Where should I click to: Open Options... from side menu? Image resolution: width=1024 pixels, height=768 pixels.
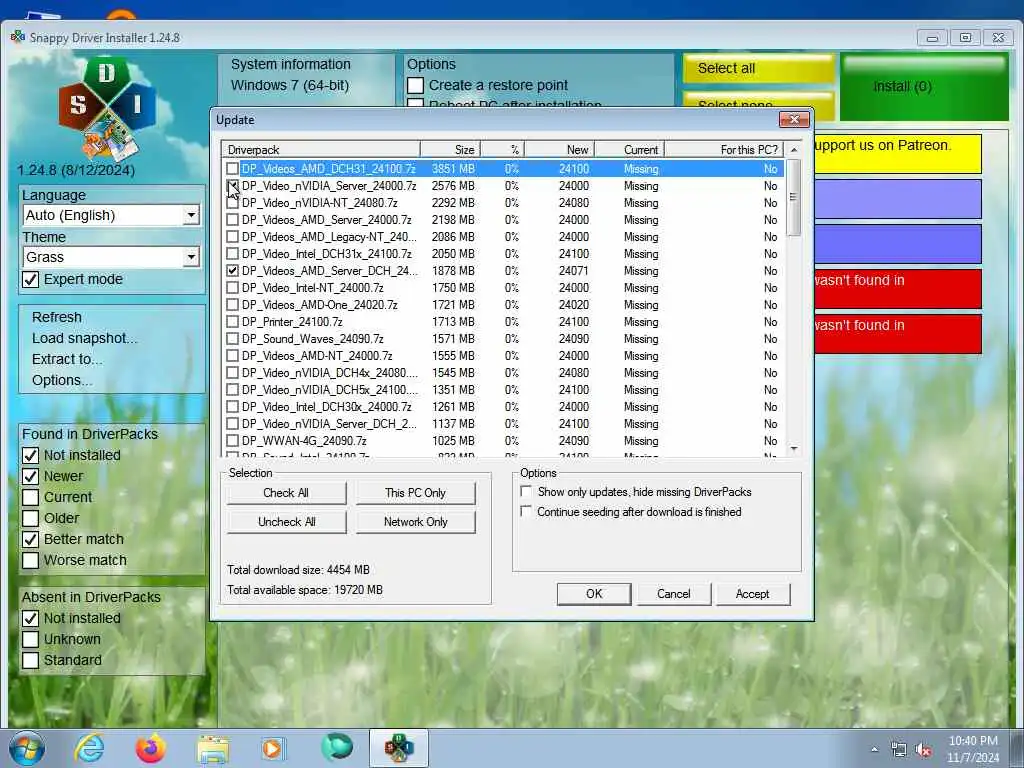(62, 379)
